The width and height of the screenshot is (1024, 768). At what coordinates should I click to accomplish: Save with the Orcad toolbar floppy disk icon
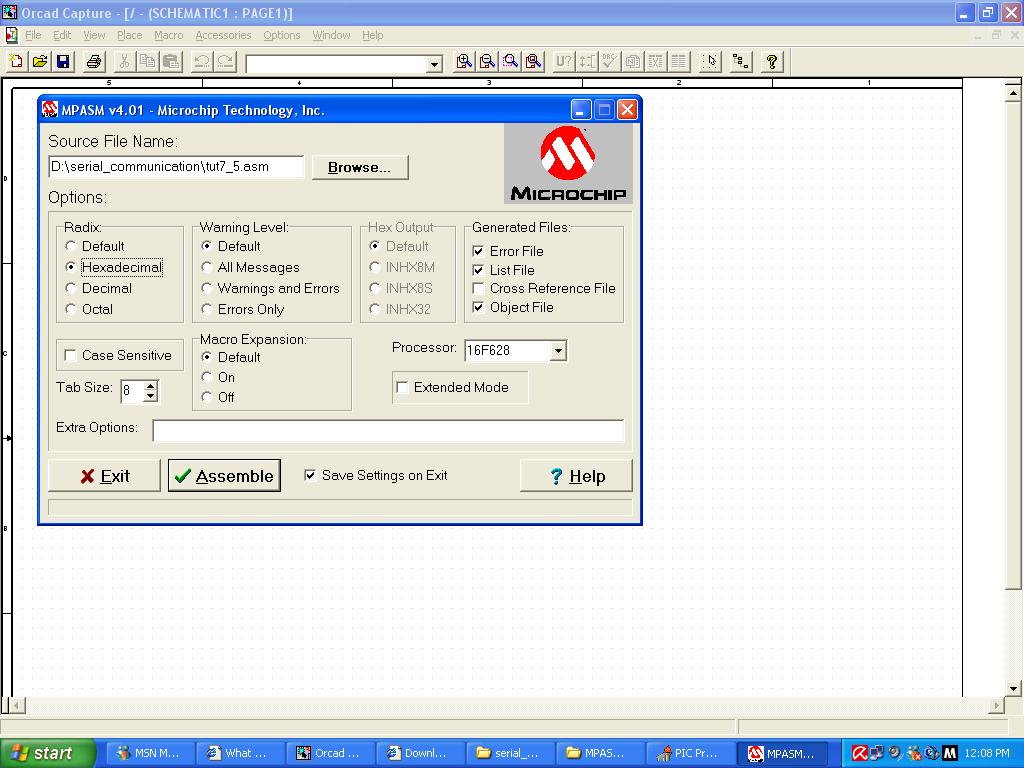(x=63, y=61)
